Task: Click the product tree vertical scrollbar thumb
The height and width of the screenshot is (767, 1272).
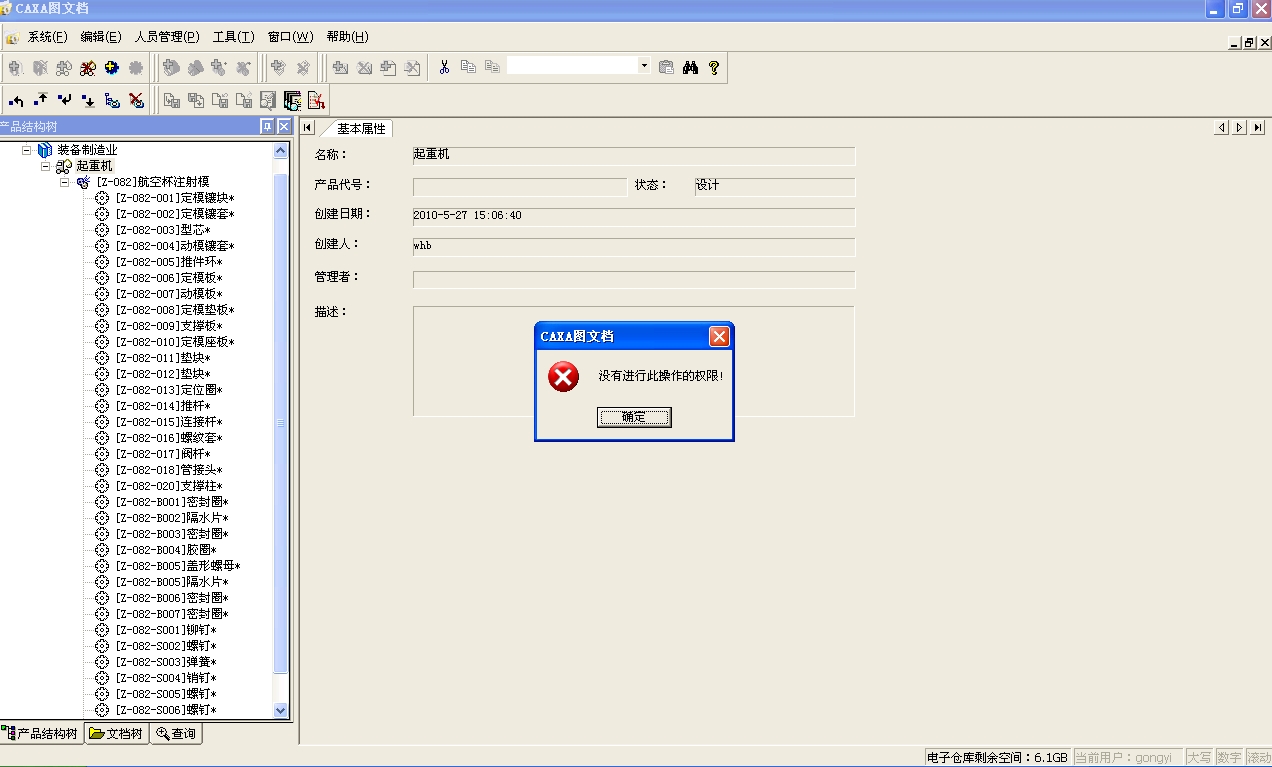Action: [x=280, y=423]
